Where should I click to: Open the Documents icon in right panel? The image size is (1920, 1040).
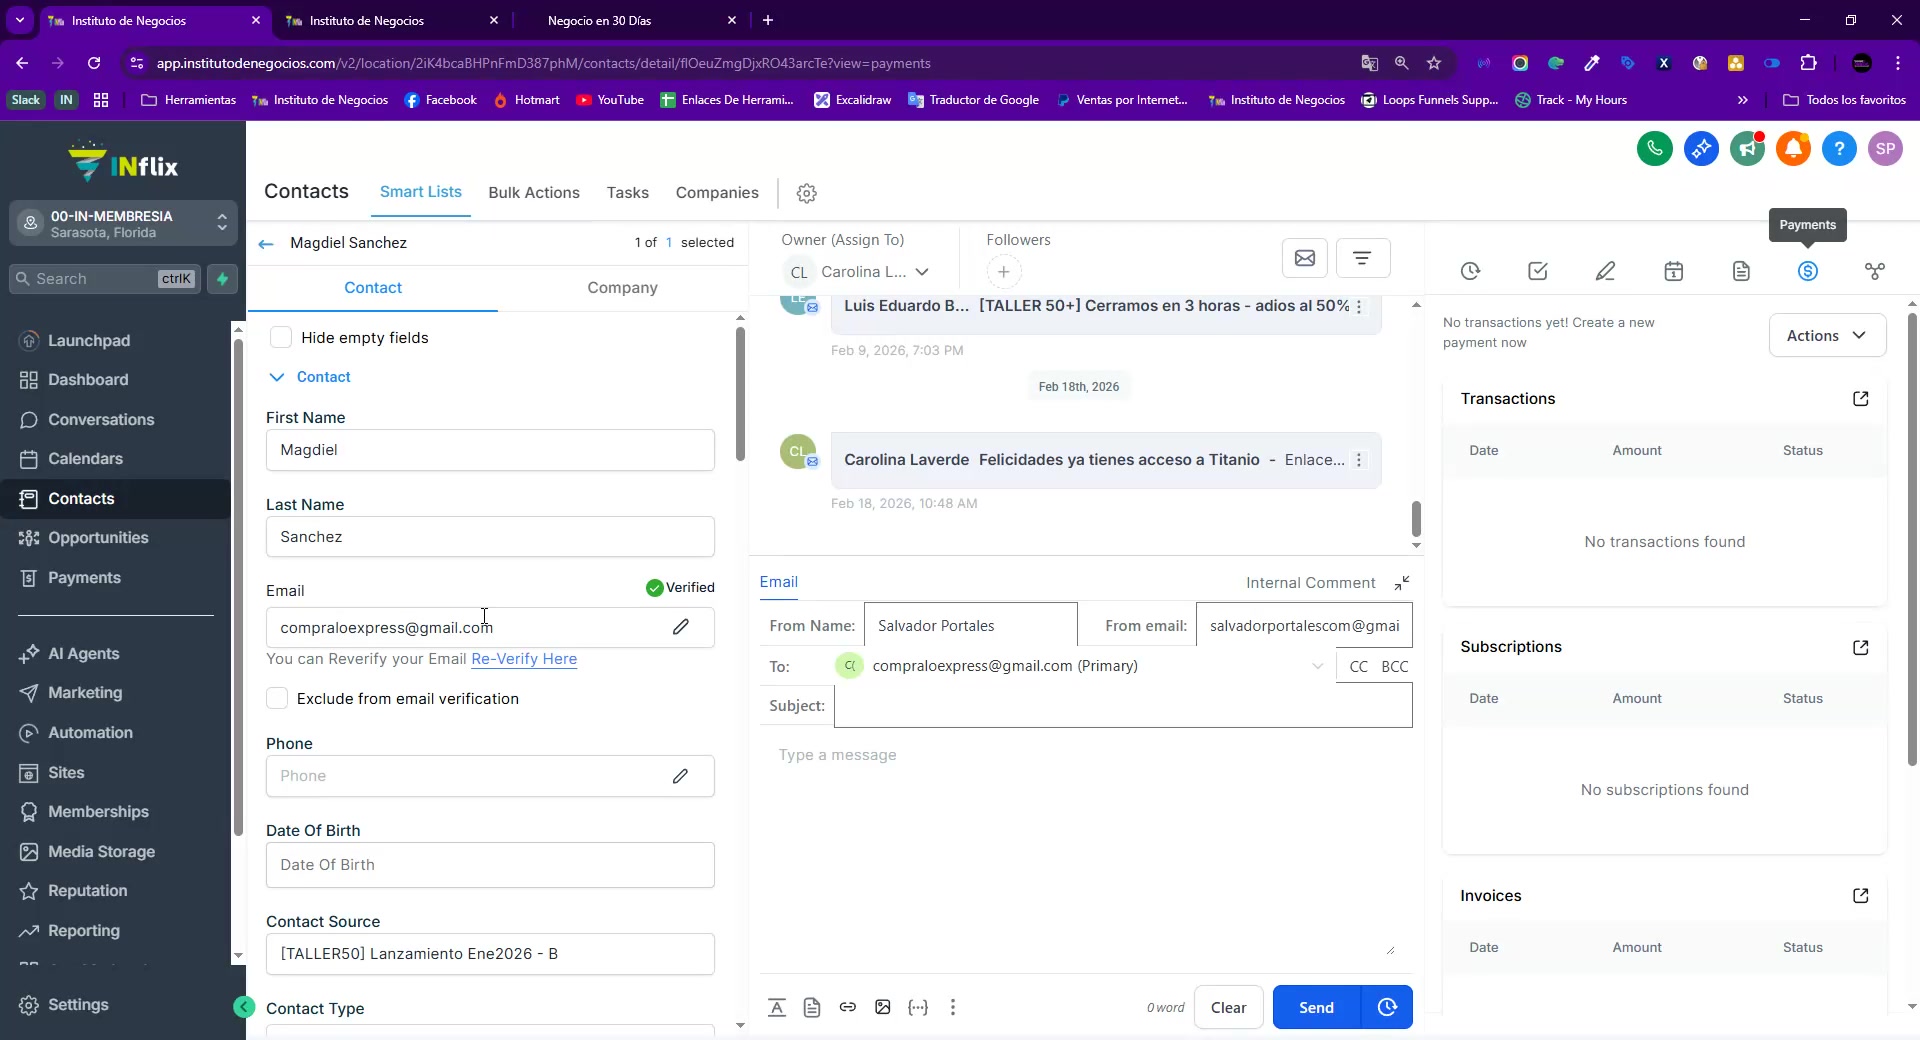pos(1741,271)
